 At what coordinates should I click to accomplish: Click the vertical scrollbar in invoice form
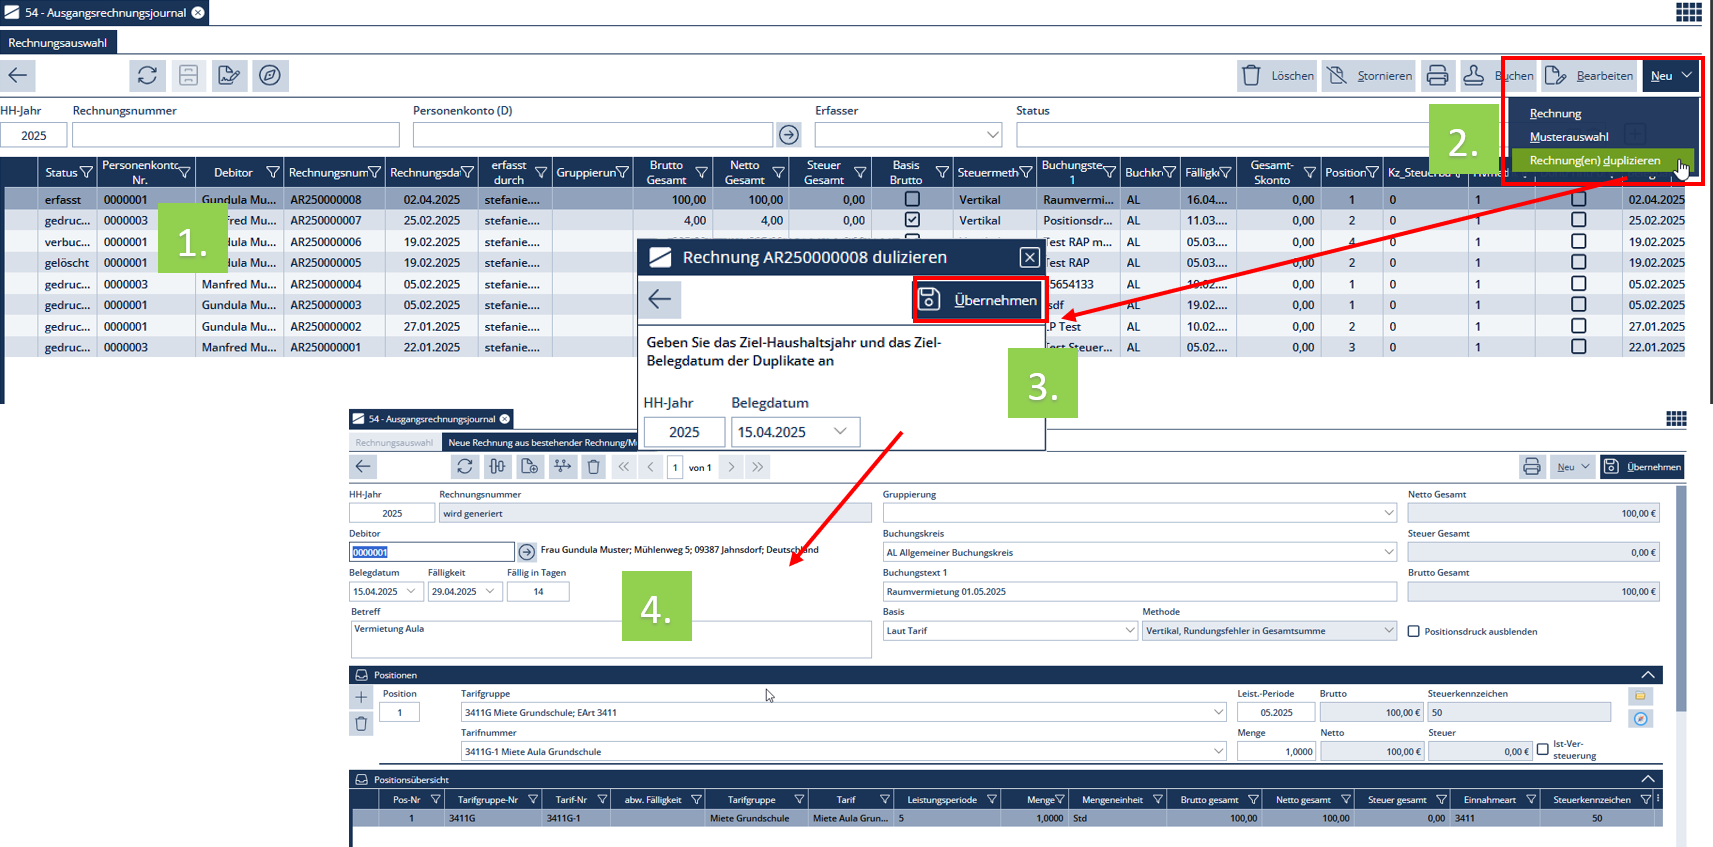1680,600
